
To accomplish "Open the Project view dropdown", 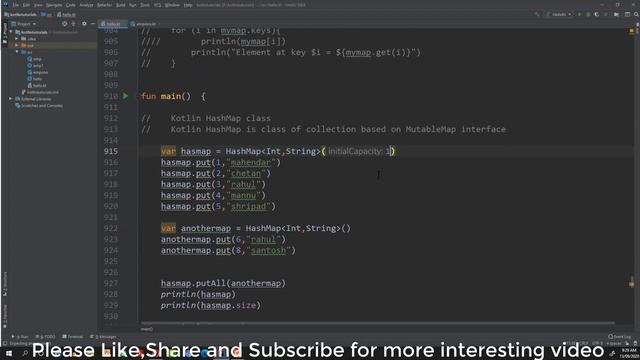I will (24, 24).
